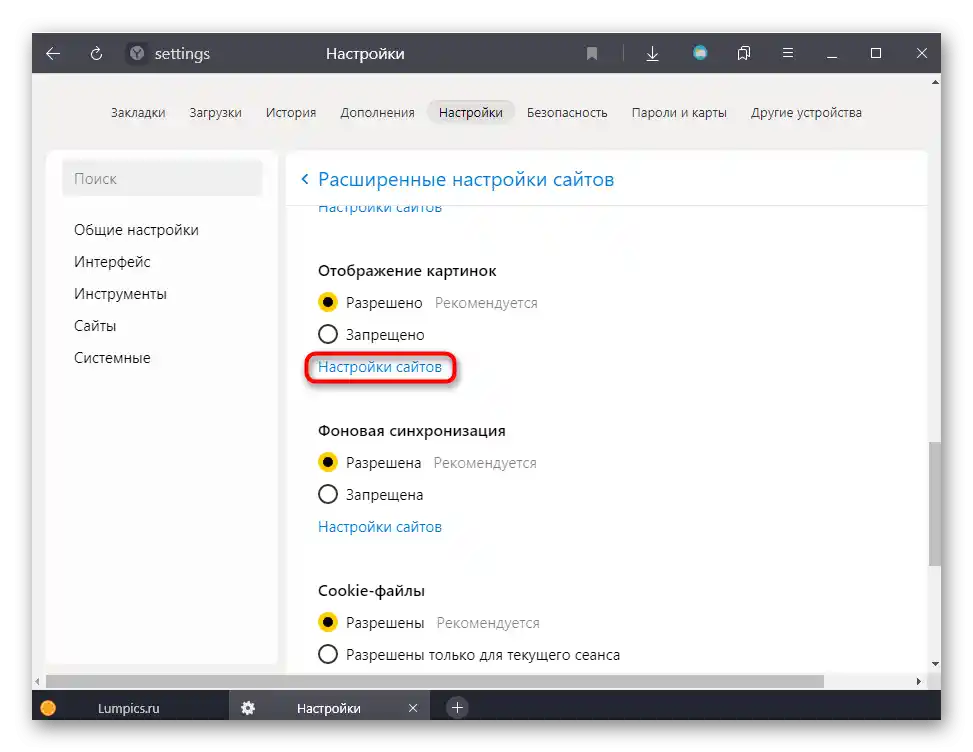Click Отображение картинок section heading
This screenshot has width=973, height=752.
[407, 271]
